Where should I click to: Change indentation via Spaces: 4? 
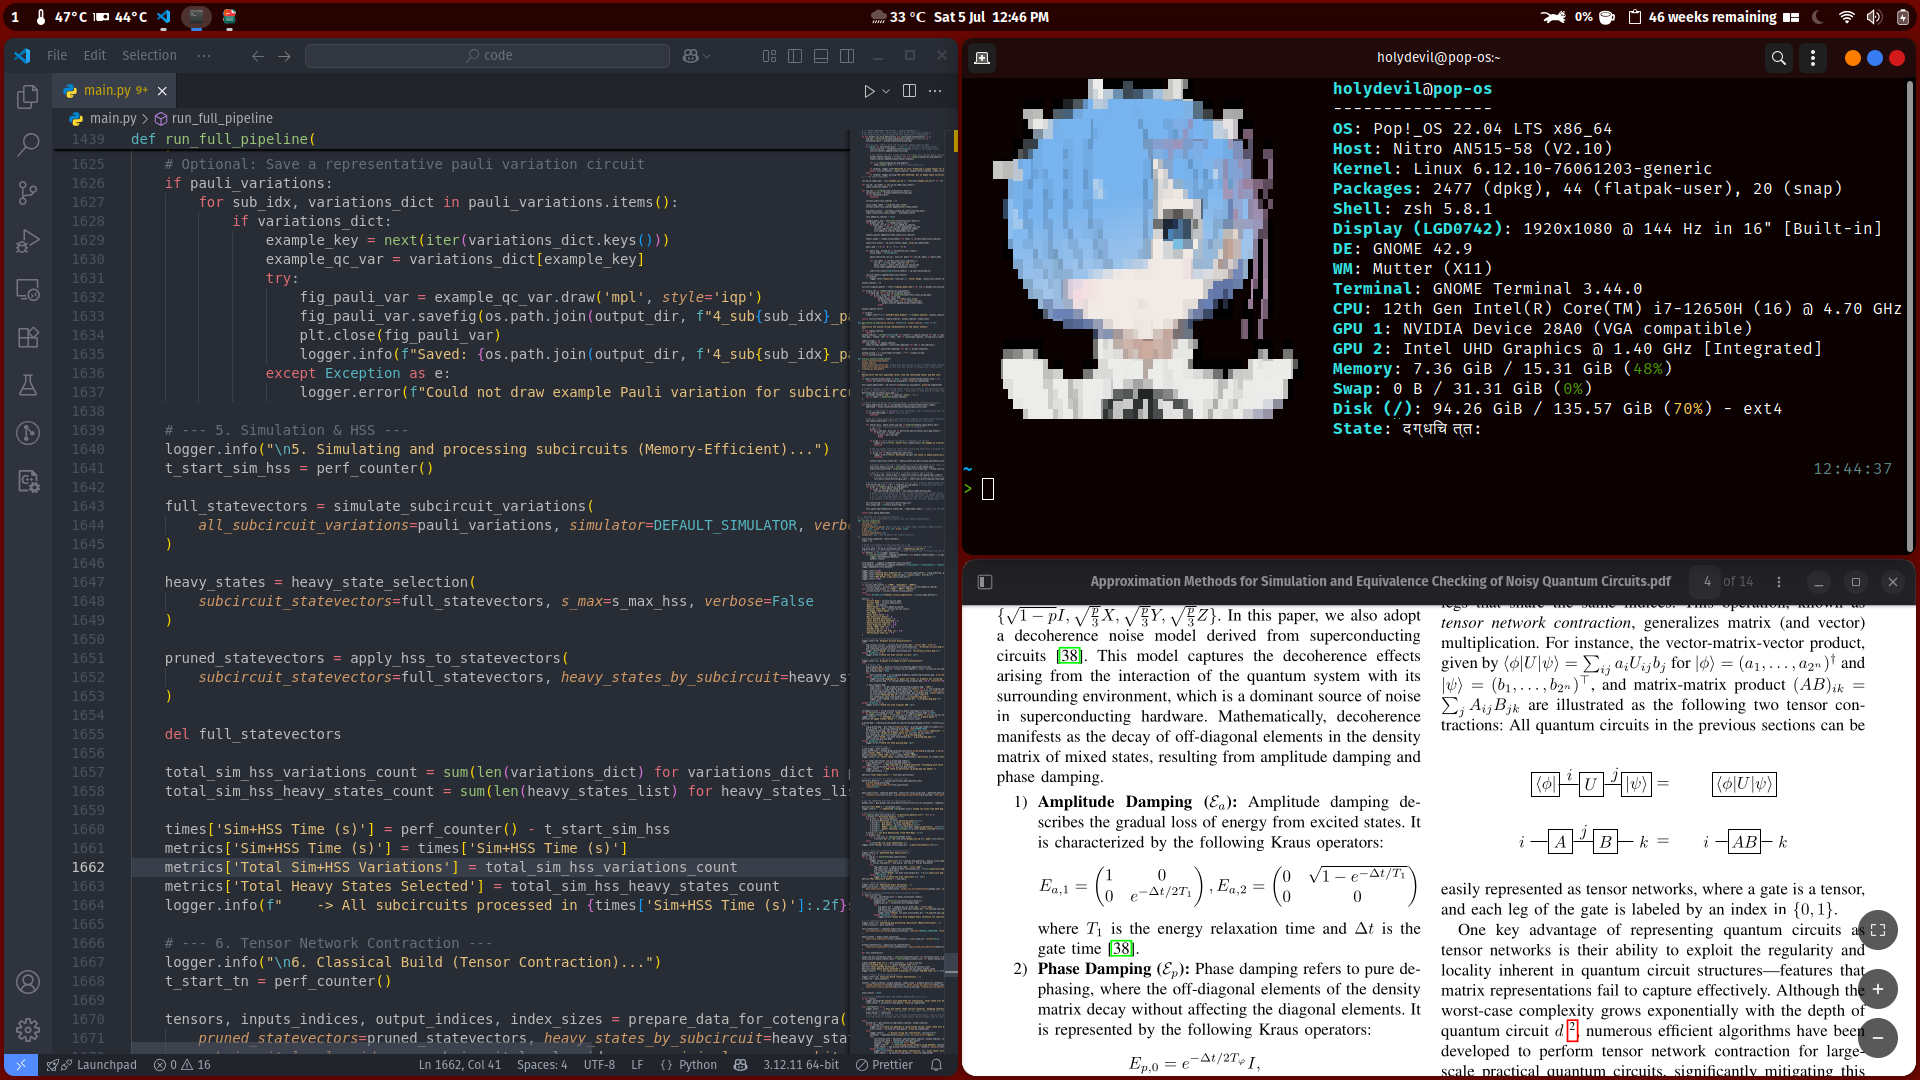pos(542,1065)
